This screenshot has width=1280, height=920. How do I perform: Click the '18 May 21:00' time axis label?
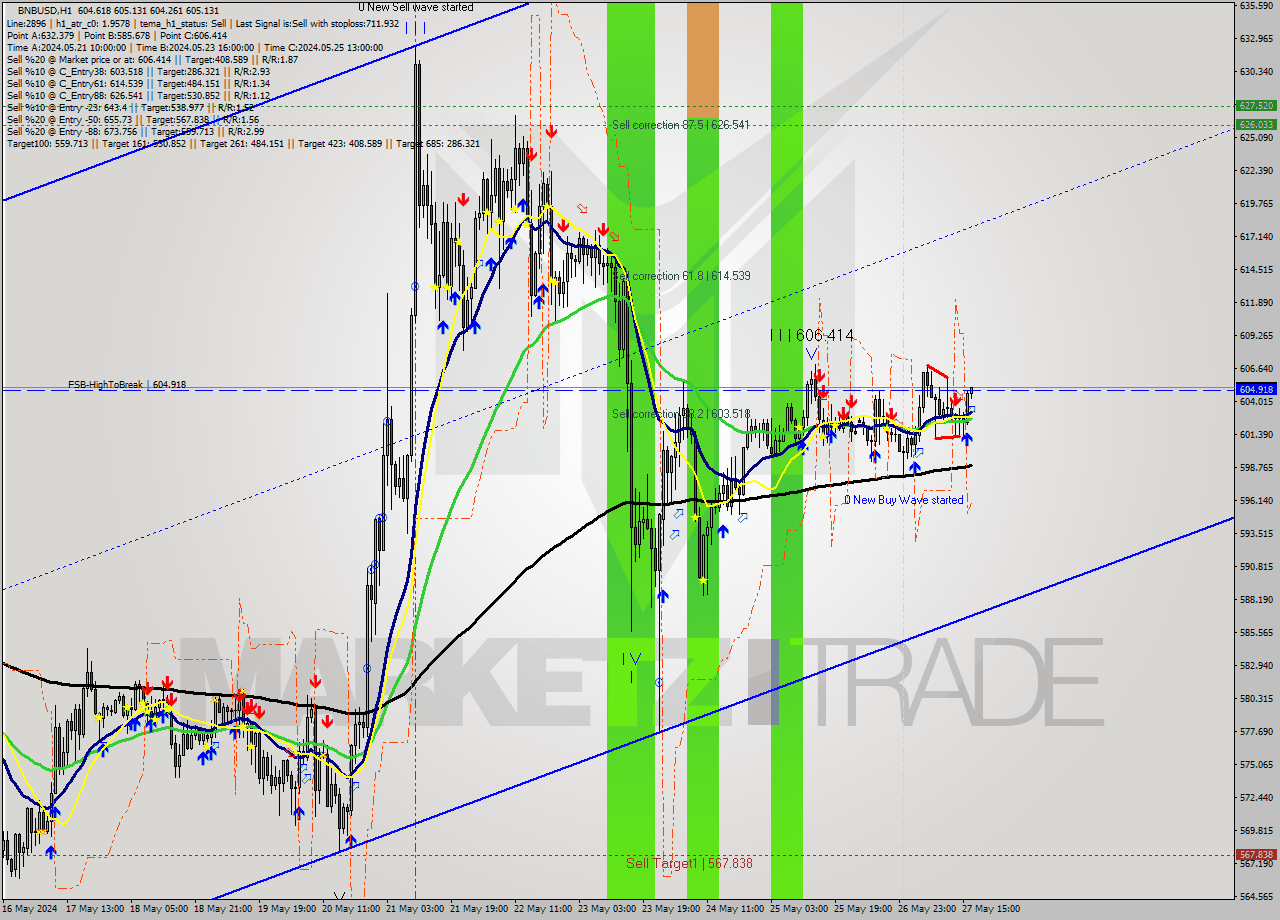pyautogui.click(x=224, y=909)
